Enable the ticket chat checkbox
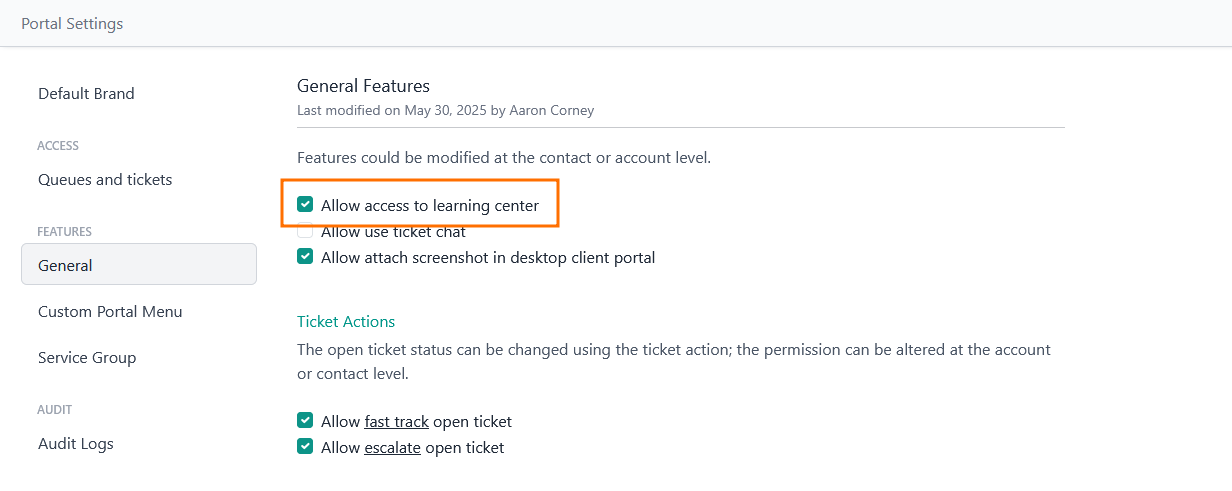Image resolution: width=1232 pixels, height=491 pixels. tap(306, 232)
